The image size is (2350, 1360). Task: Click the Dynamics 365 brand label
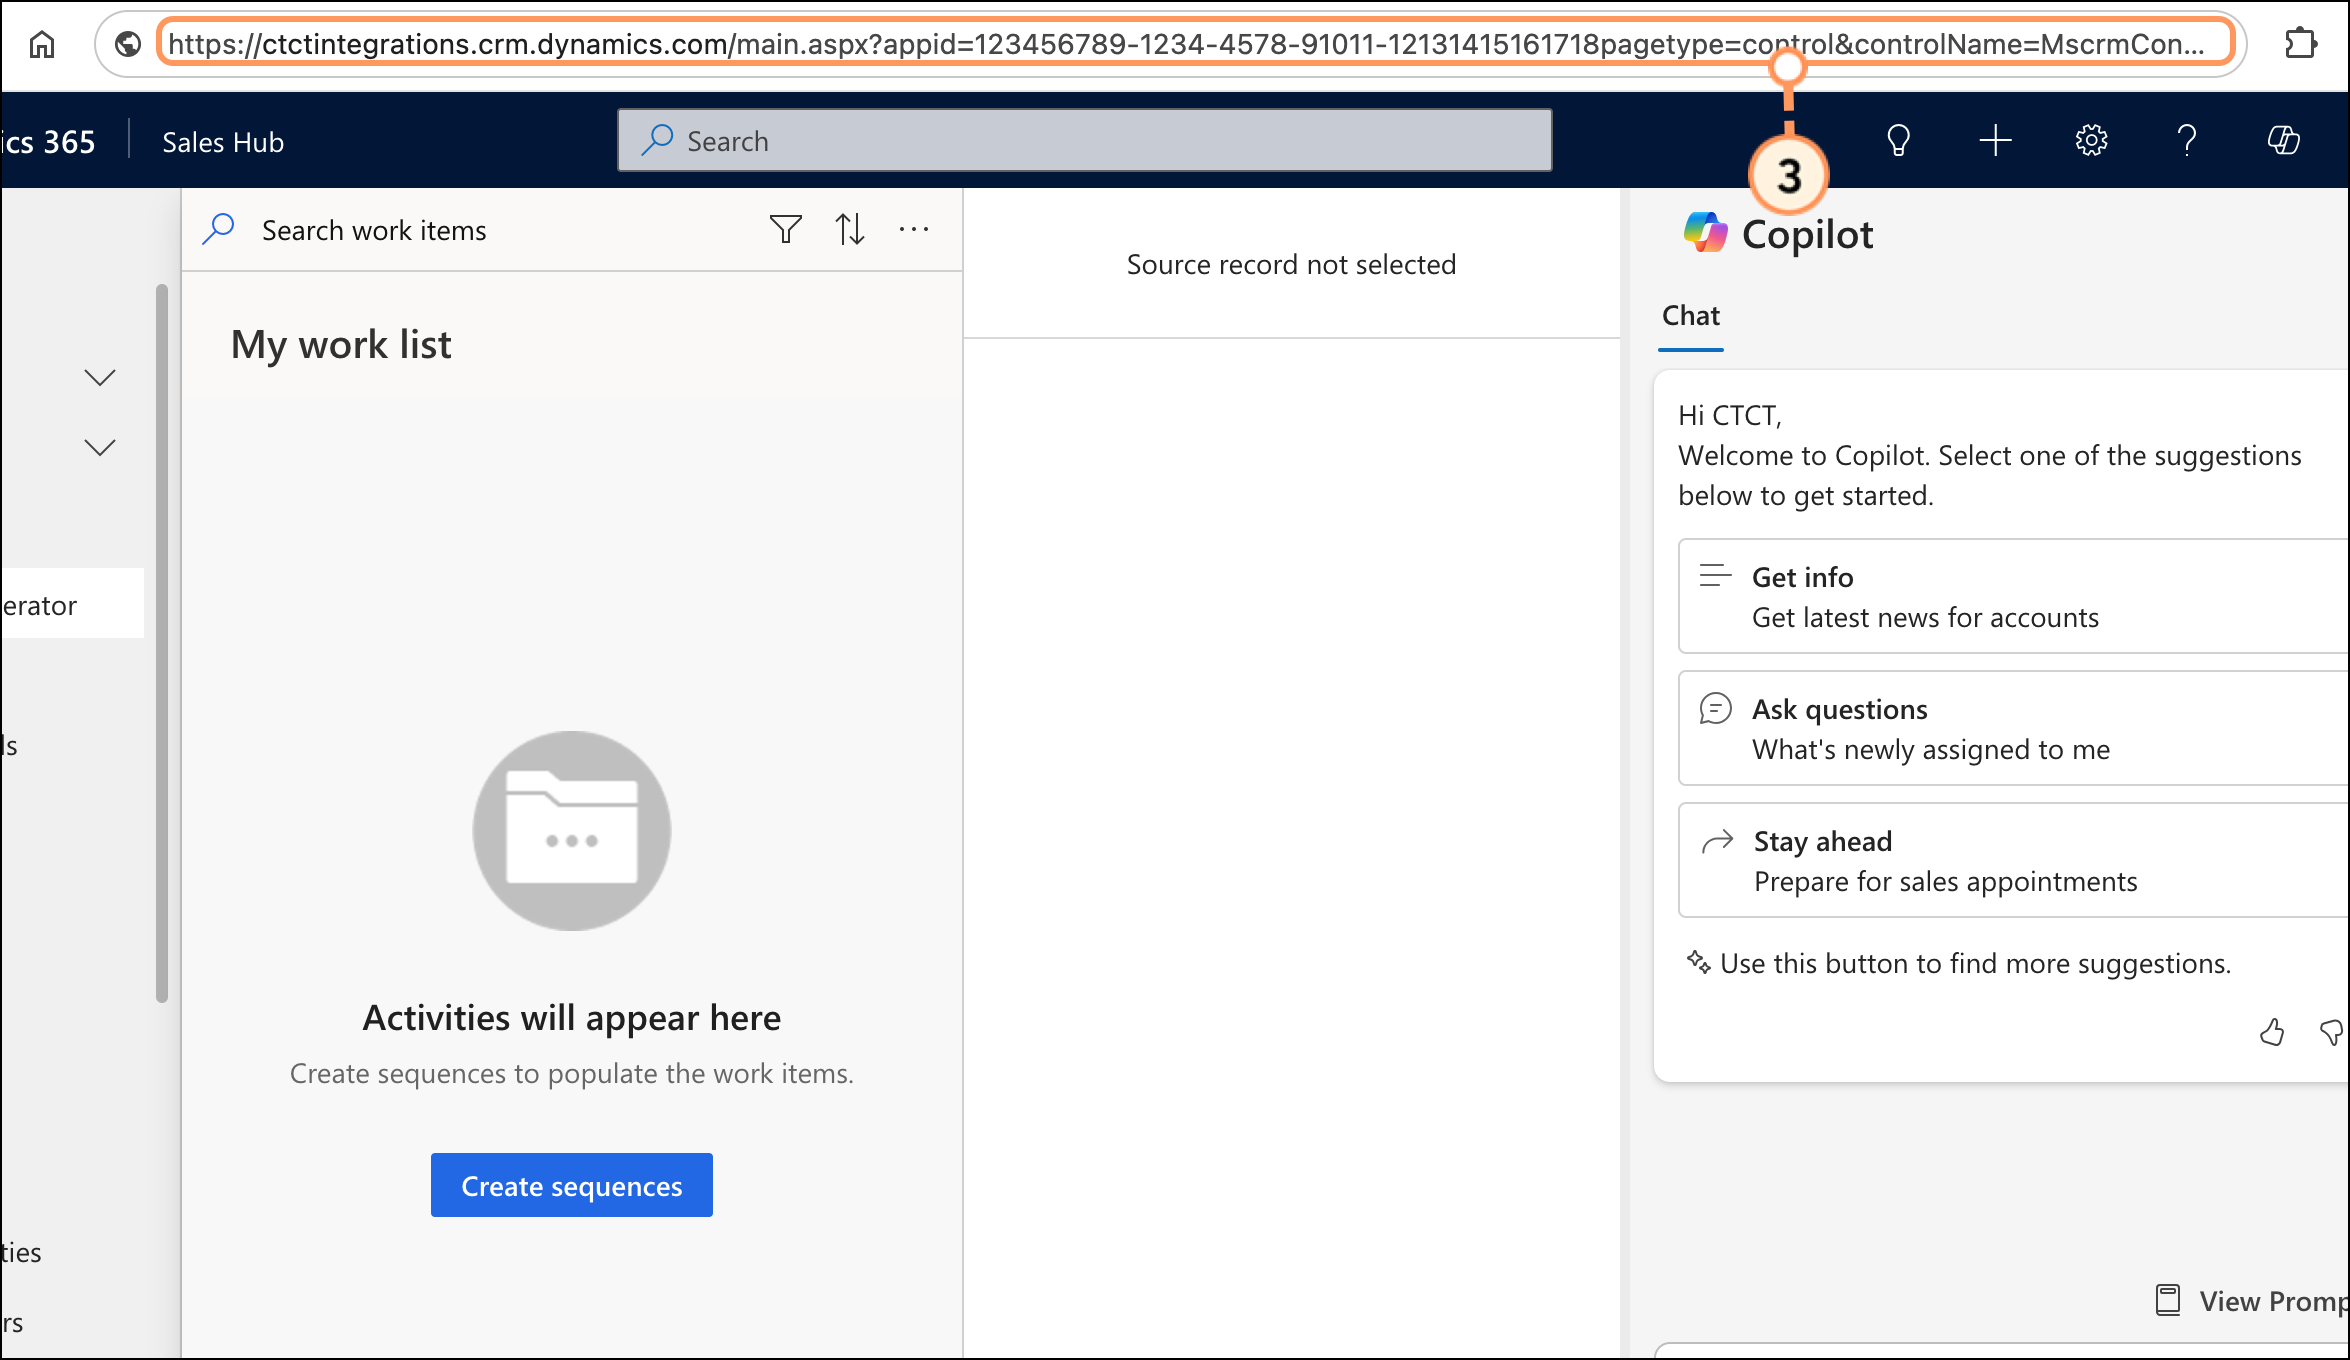tap(48, 142)
